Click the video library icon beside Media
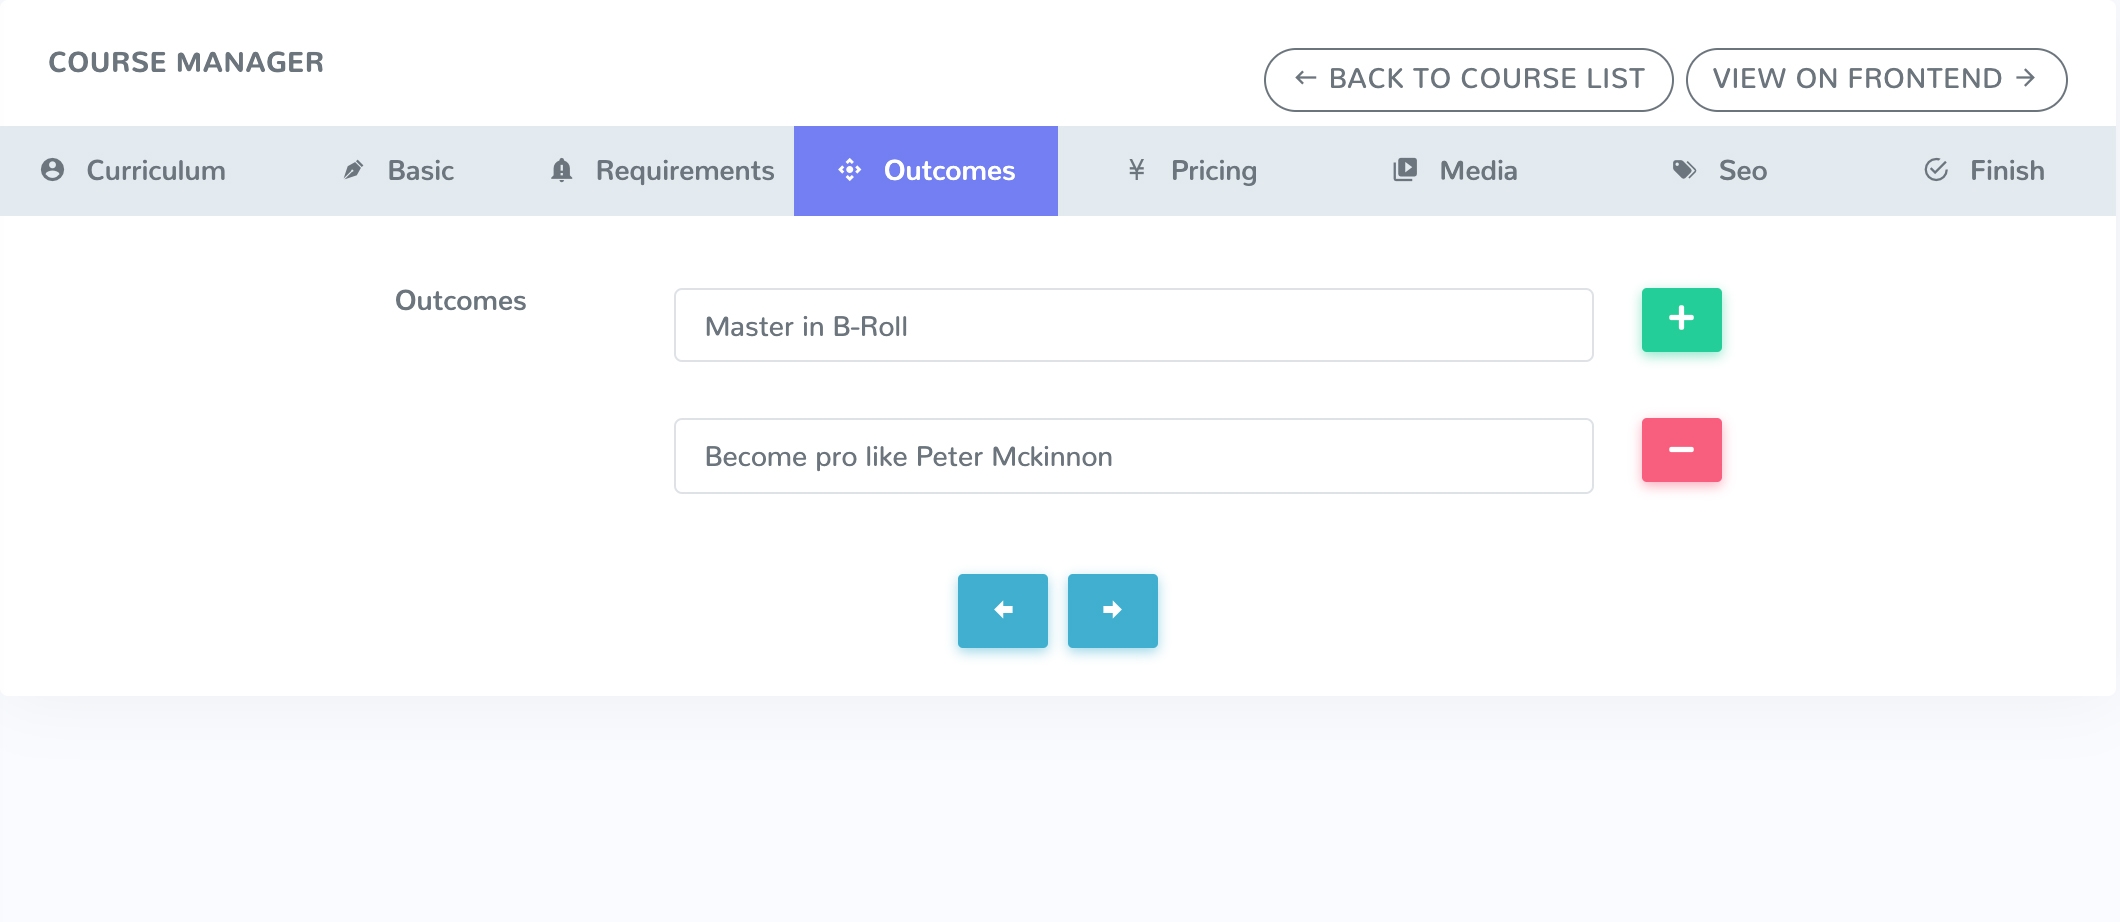The width and height of the screenshot is (2120, 922). tap(1405, 170)
